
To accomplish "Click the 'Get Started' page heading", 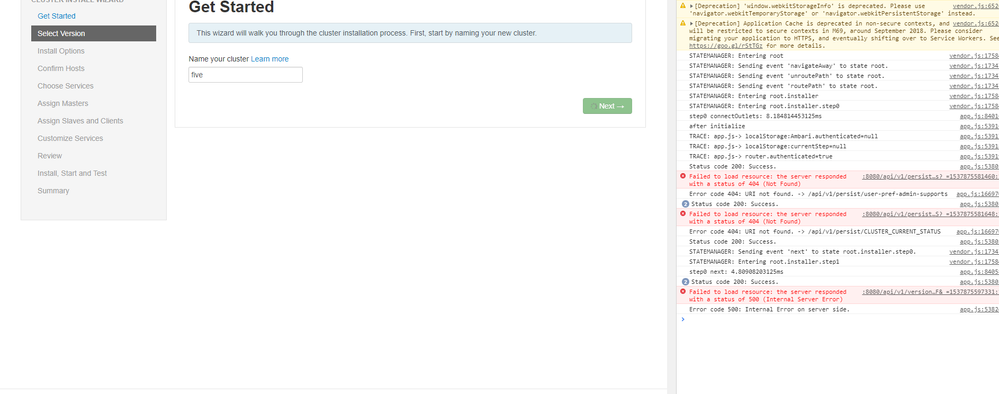I will [x=231, y=7].
